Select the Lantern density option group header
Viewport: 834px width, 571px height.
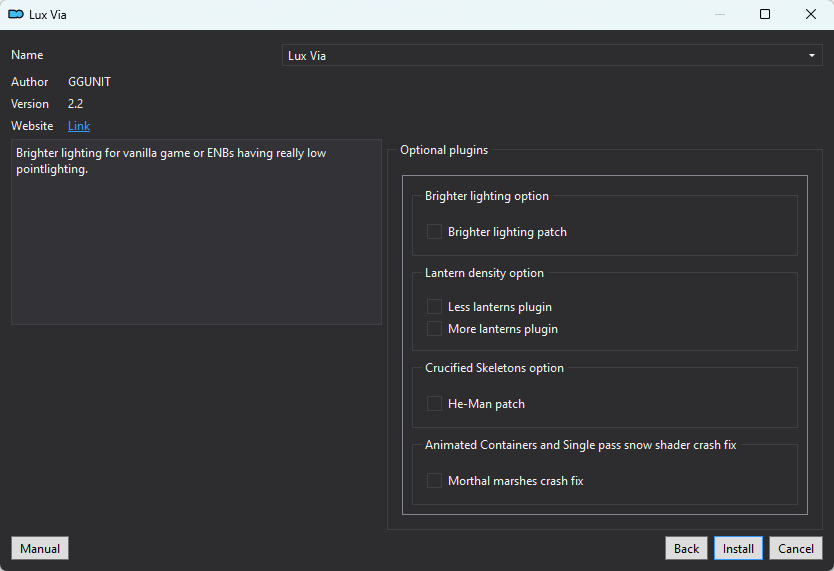484,273
